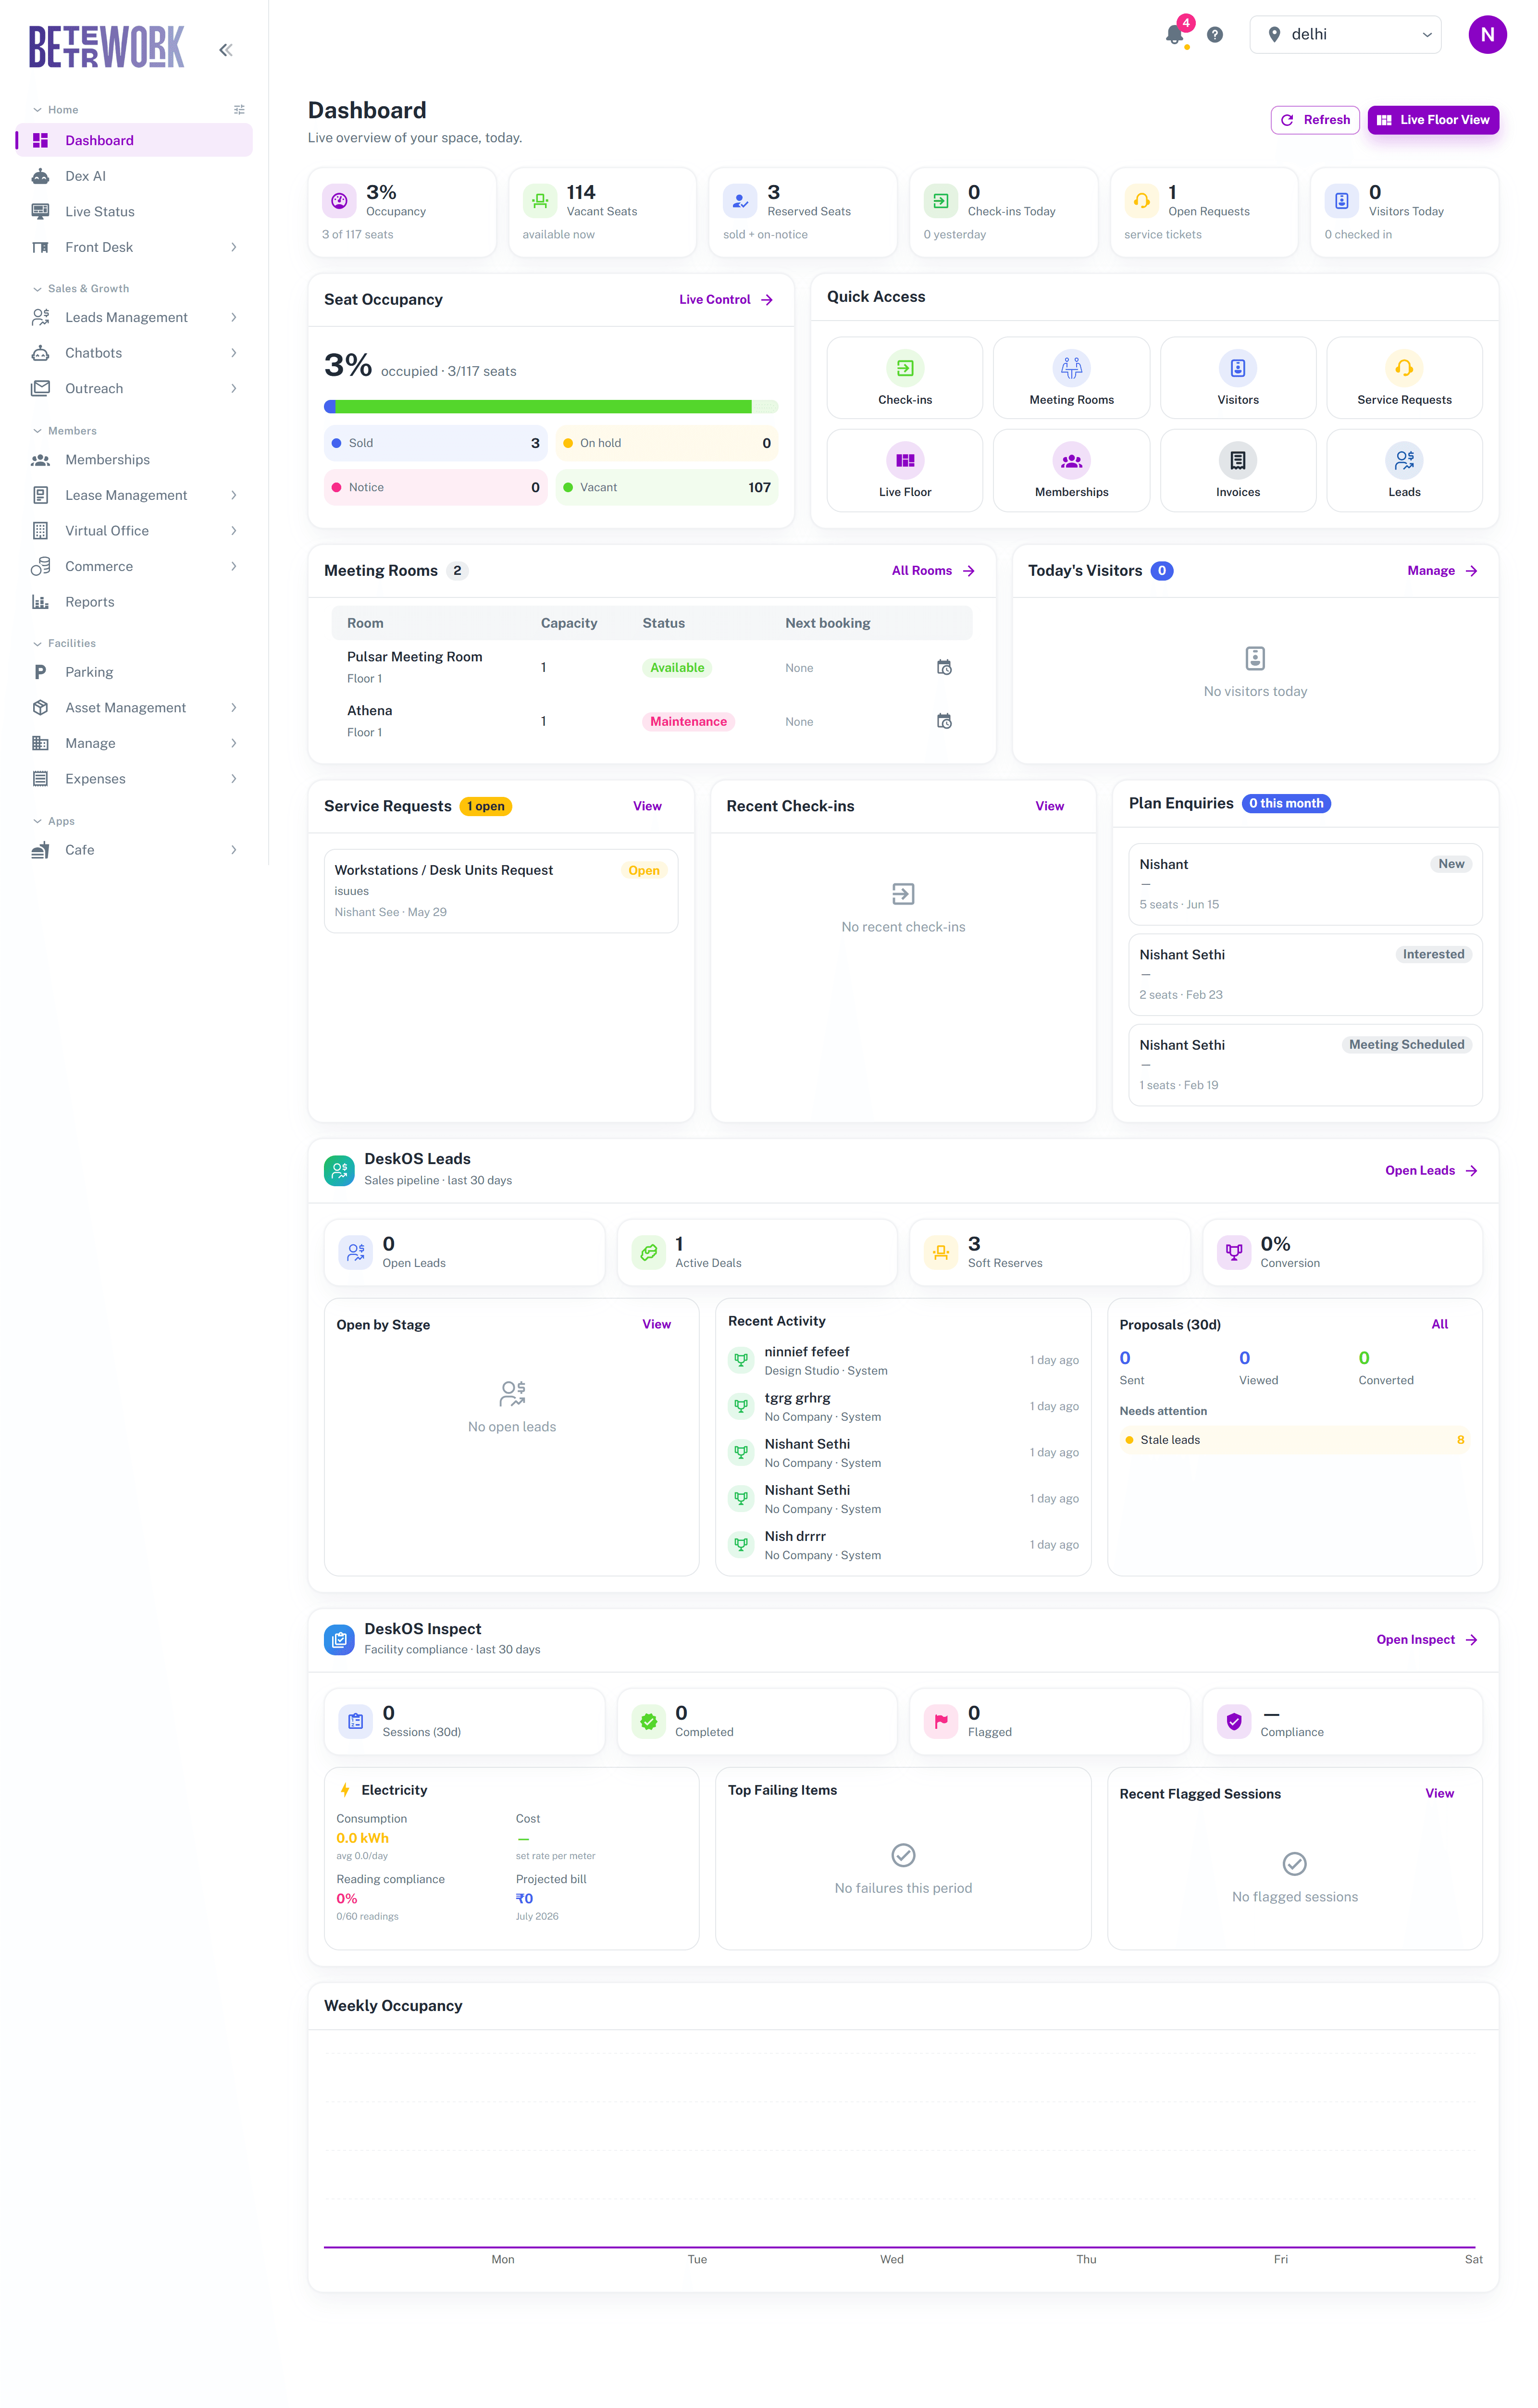The image size is (1538, 2408).
Task: Open Parking in sidebar
Action: pos(134,672)
